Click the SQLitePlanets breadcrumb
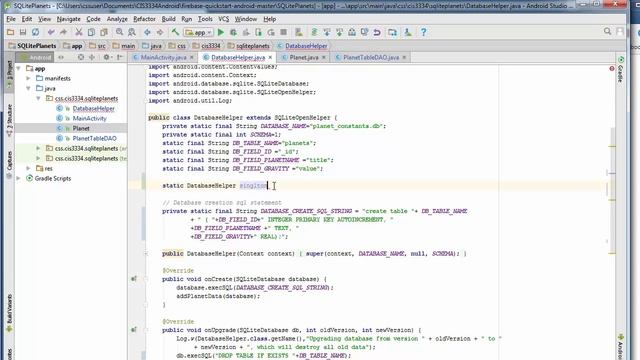640x360 pixels. pos(32,46)
